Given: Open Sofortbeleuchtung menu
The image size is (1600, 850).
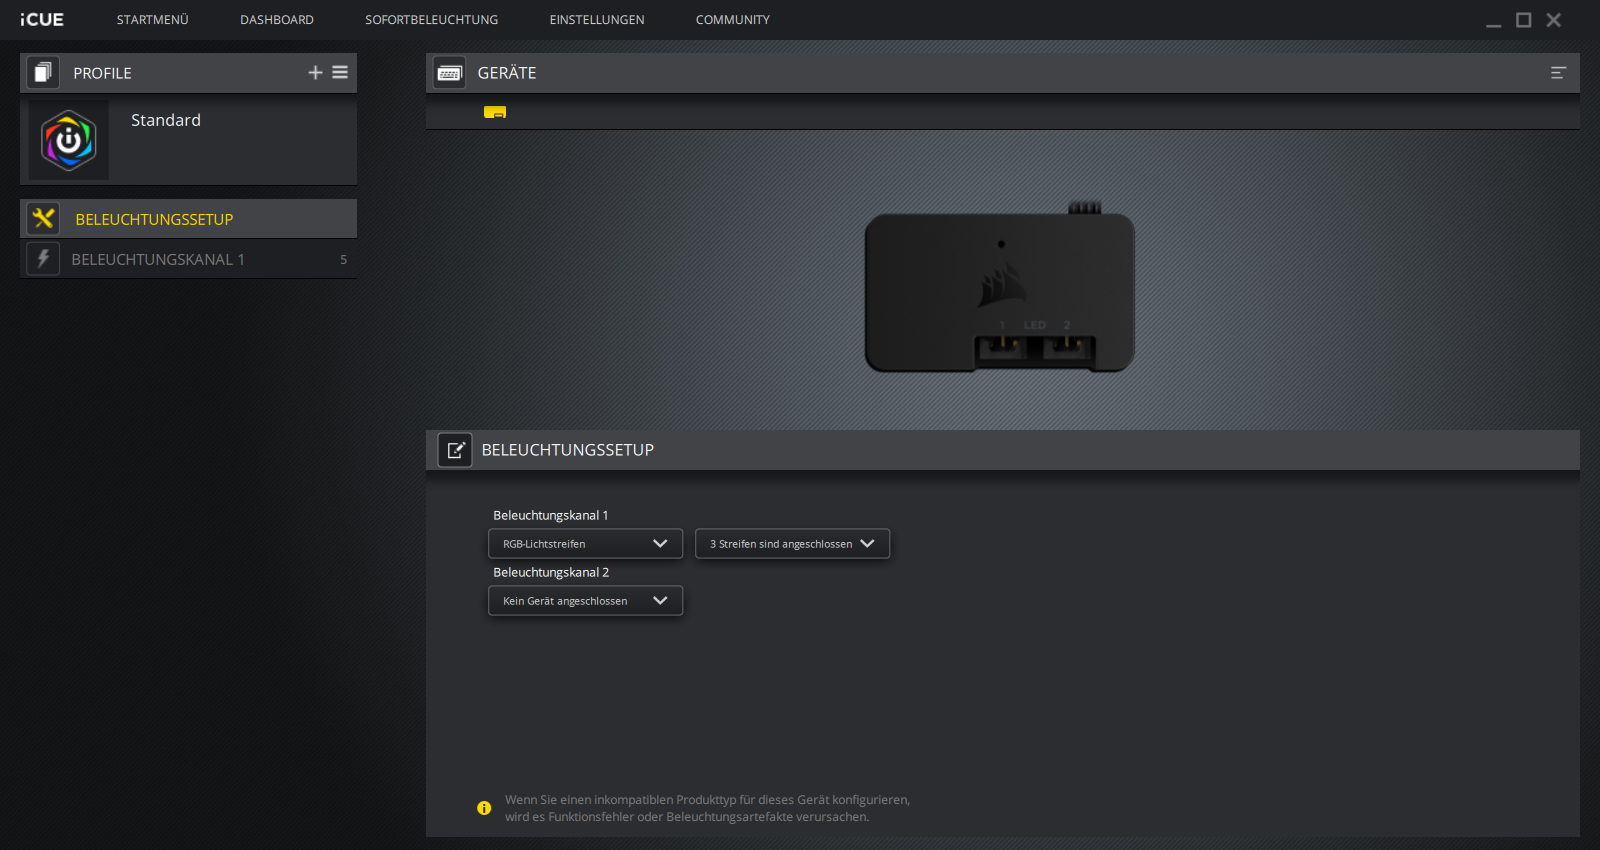Looking at the screenshot, I should [x=431, y=20].
